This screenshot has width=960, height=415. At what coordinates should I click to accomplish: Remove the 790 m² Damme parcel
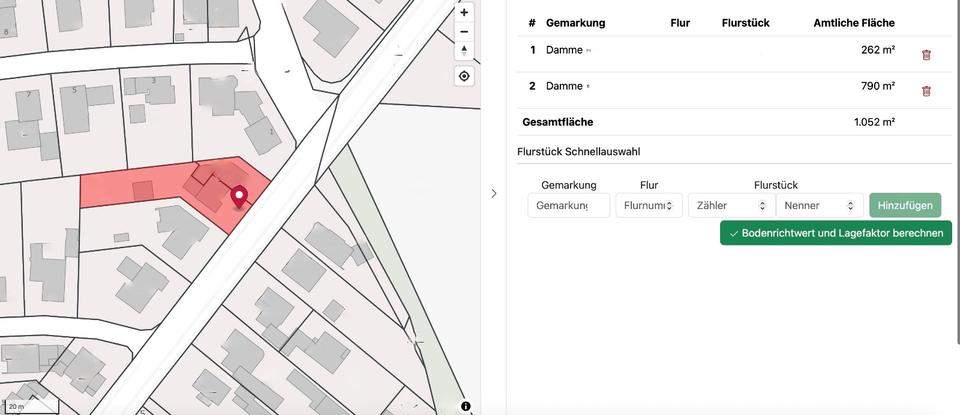926,91
